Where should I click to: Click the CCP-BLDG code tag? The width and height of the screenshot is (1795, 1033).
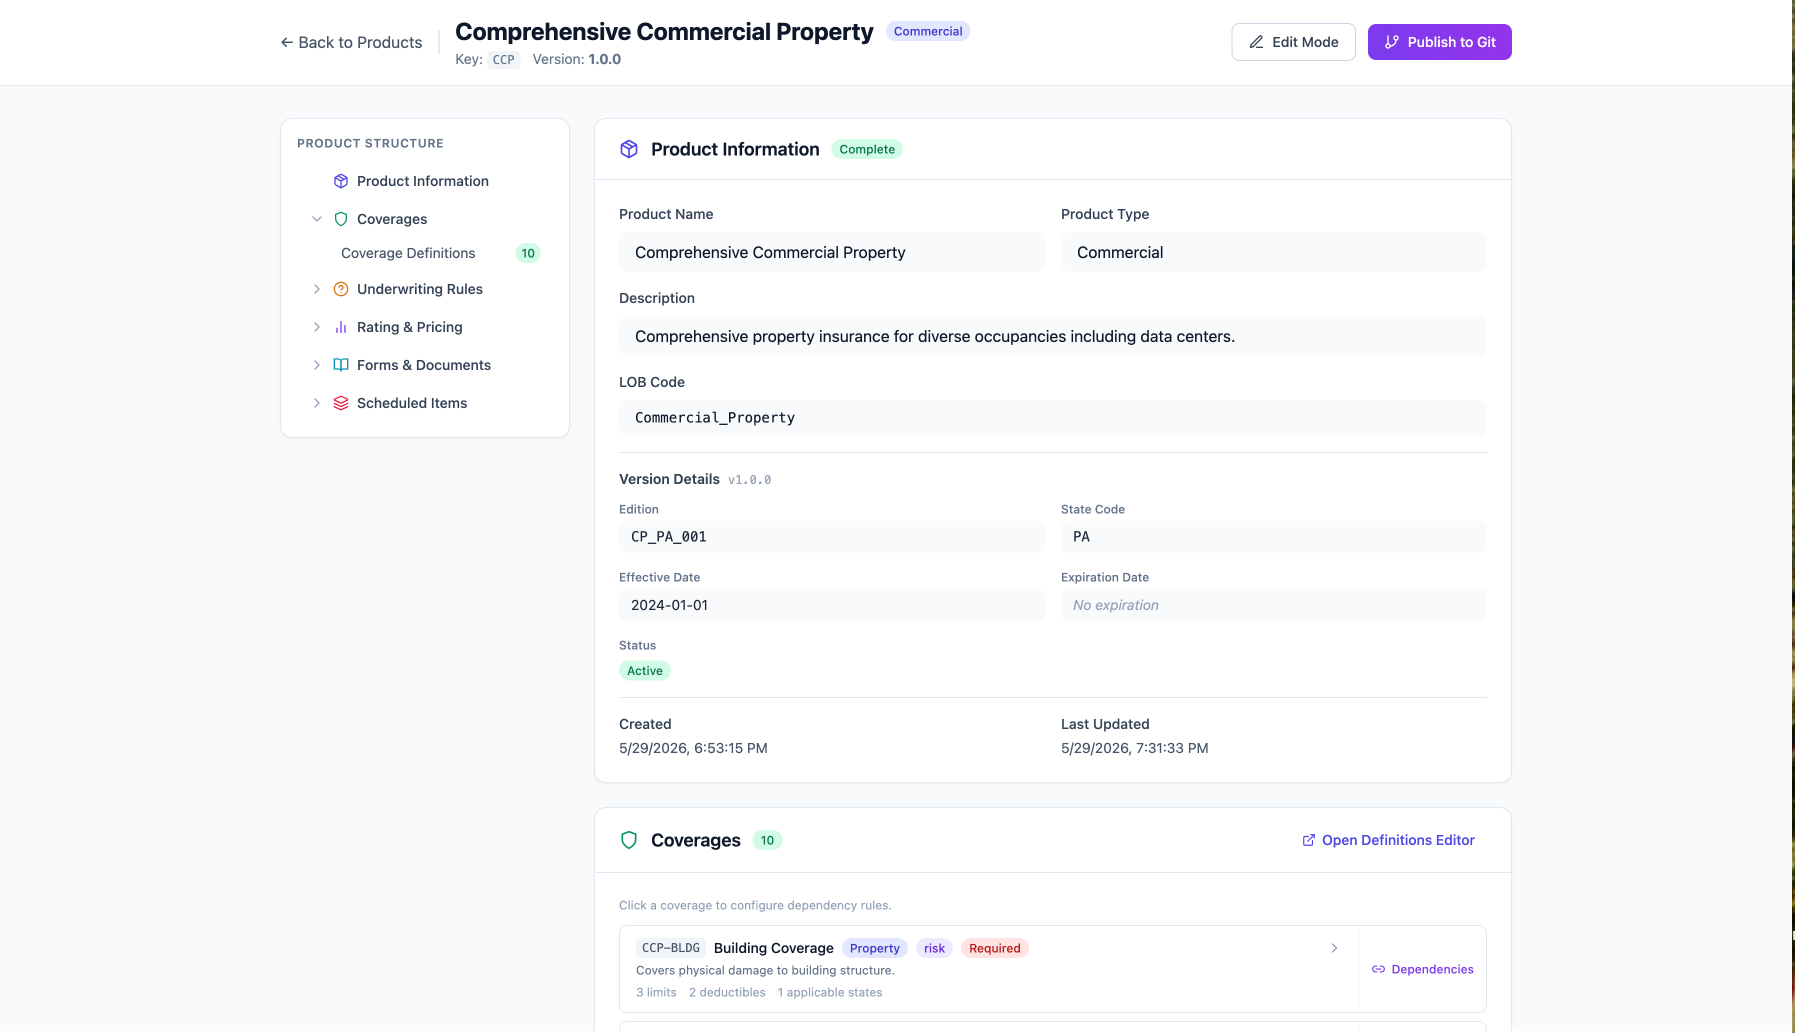pyautogui.click(x=671, y=948)
